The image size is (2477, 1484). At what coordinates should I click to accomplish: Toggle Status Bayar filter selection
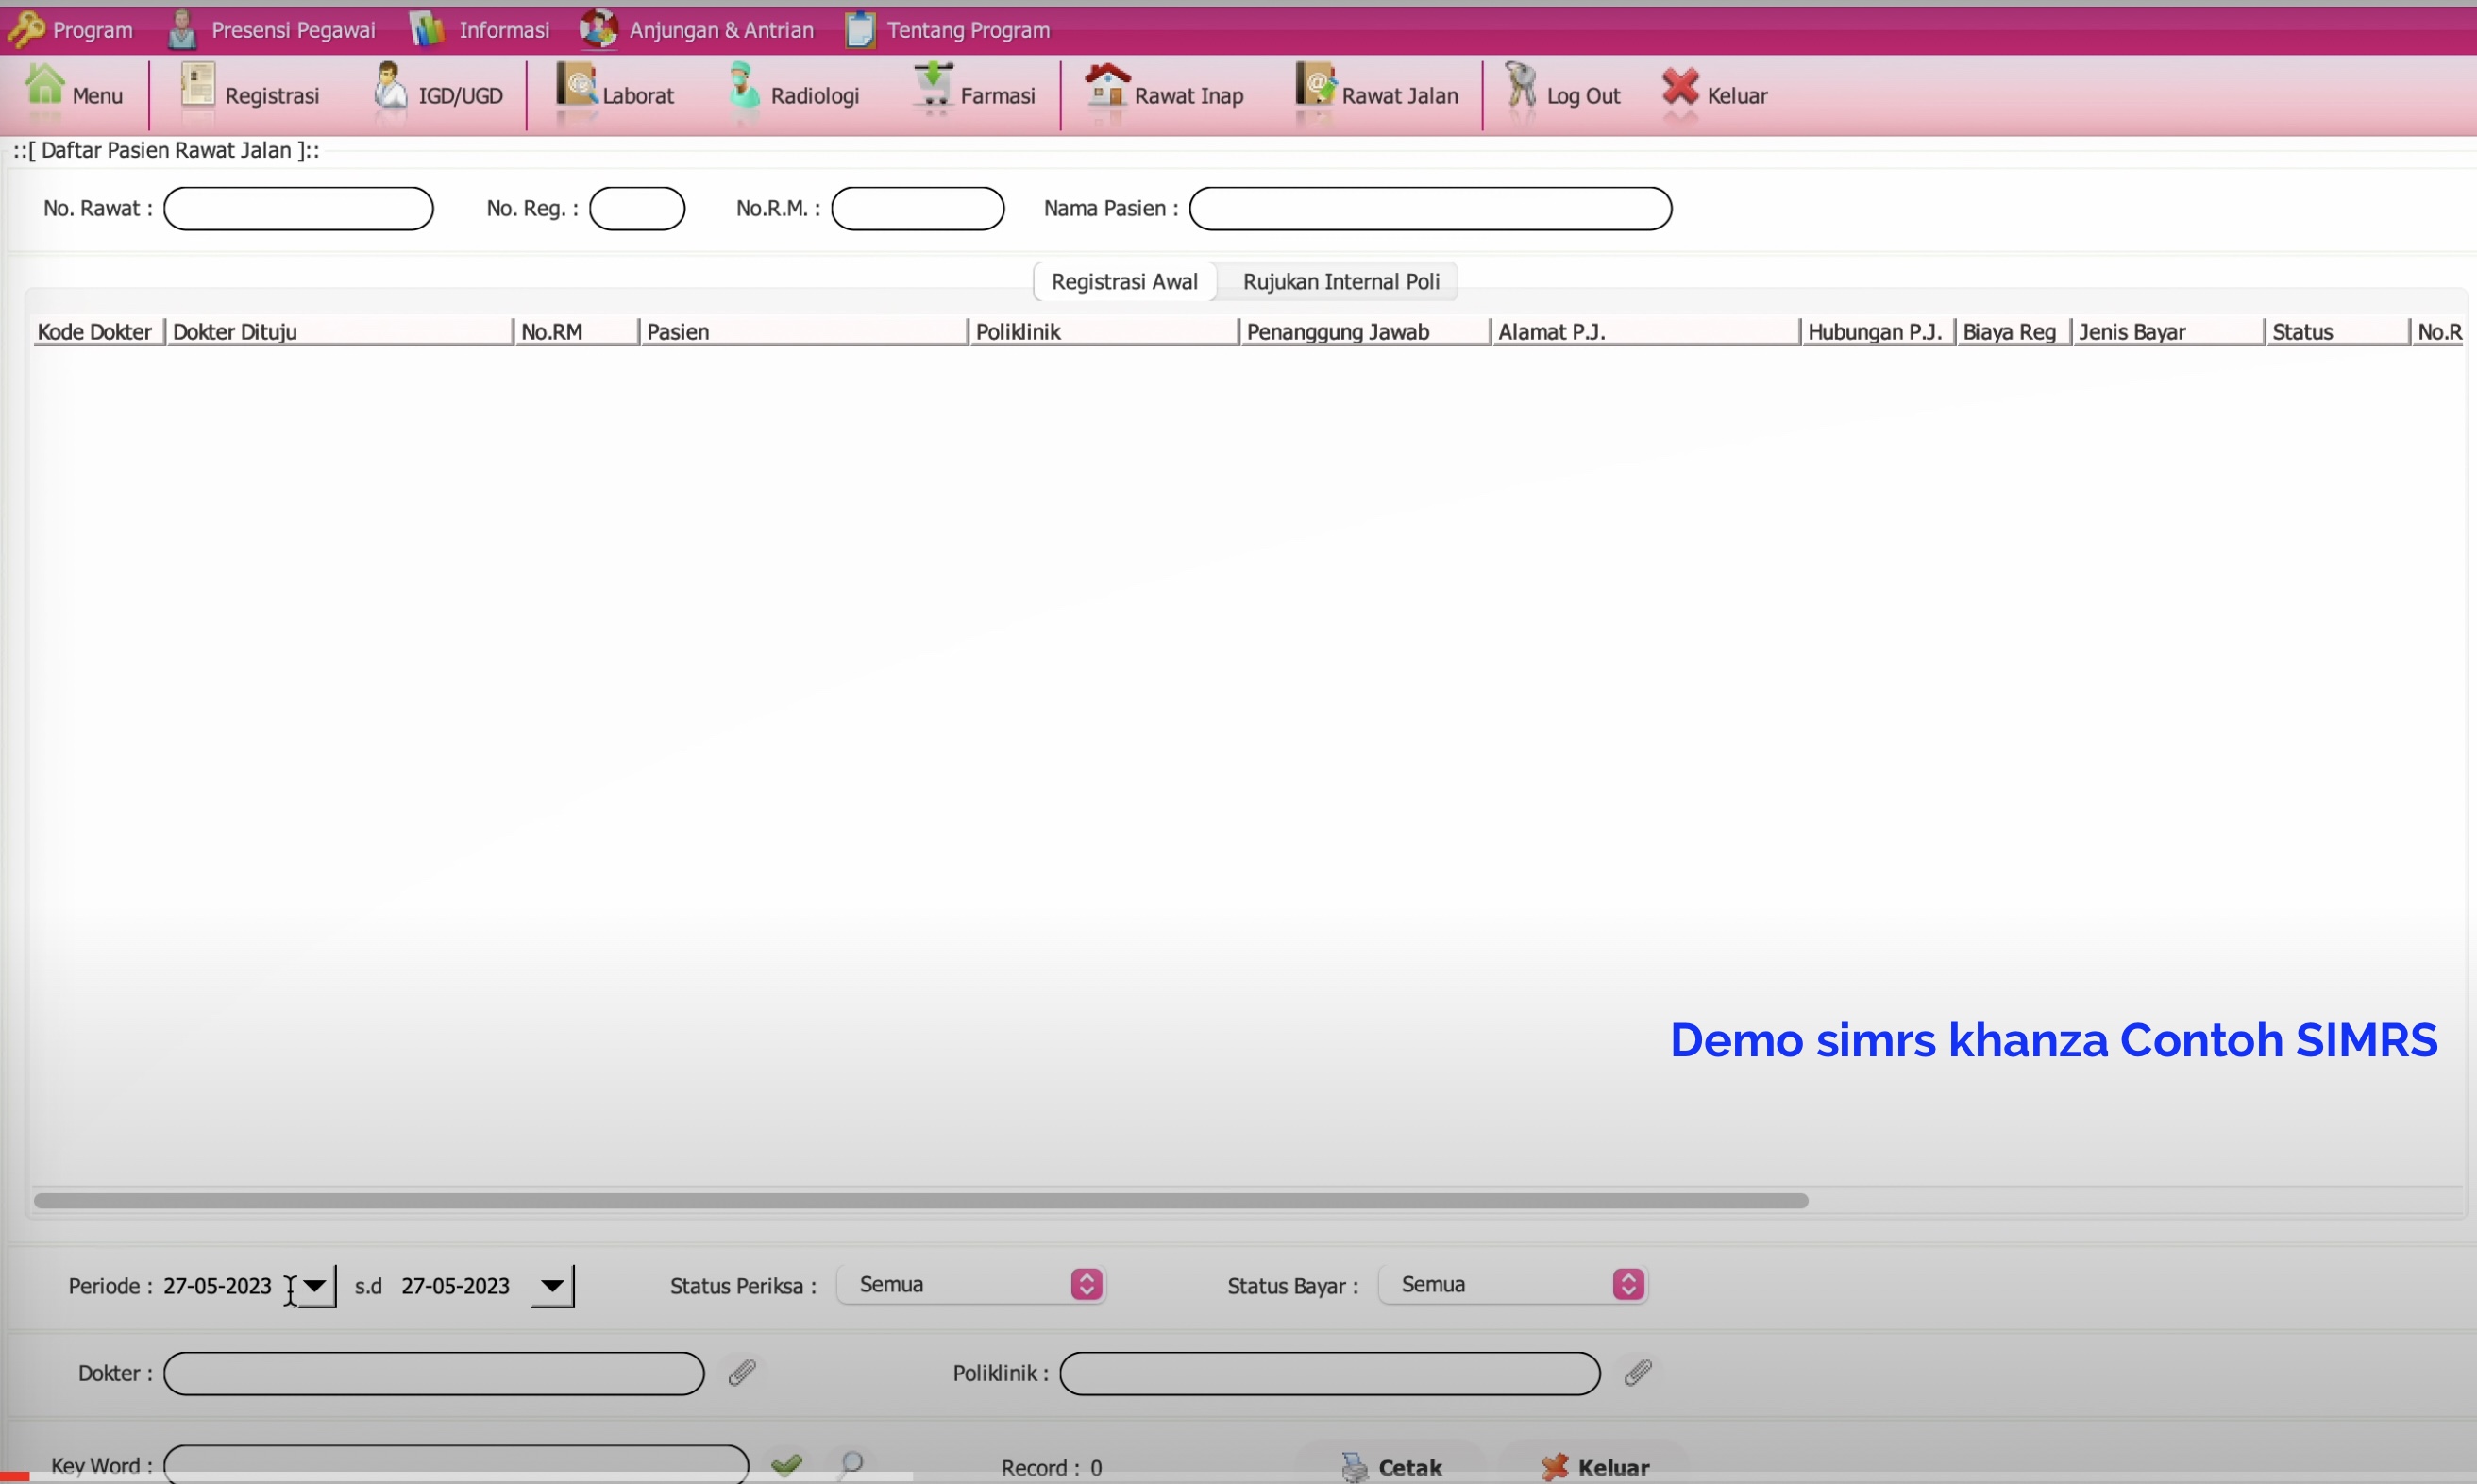tap(1629, 1285)
